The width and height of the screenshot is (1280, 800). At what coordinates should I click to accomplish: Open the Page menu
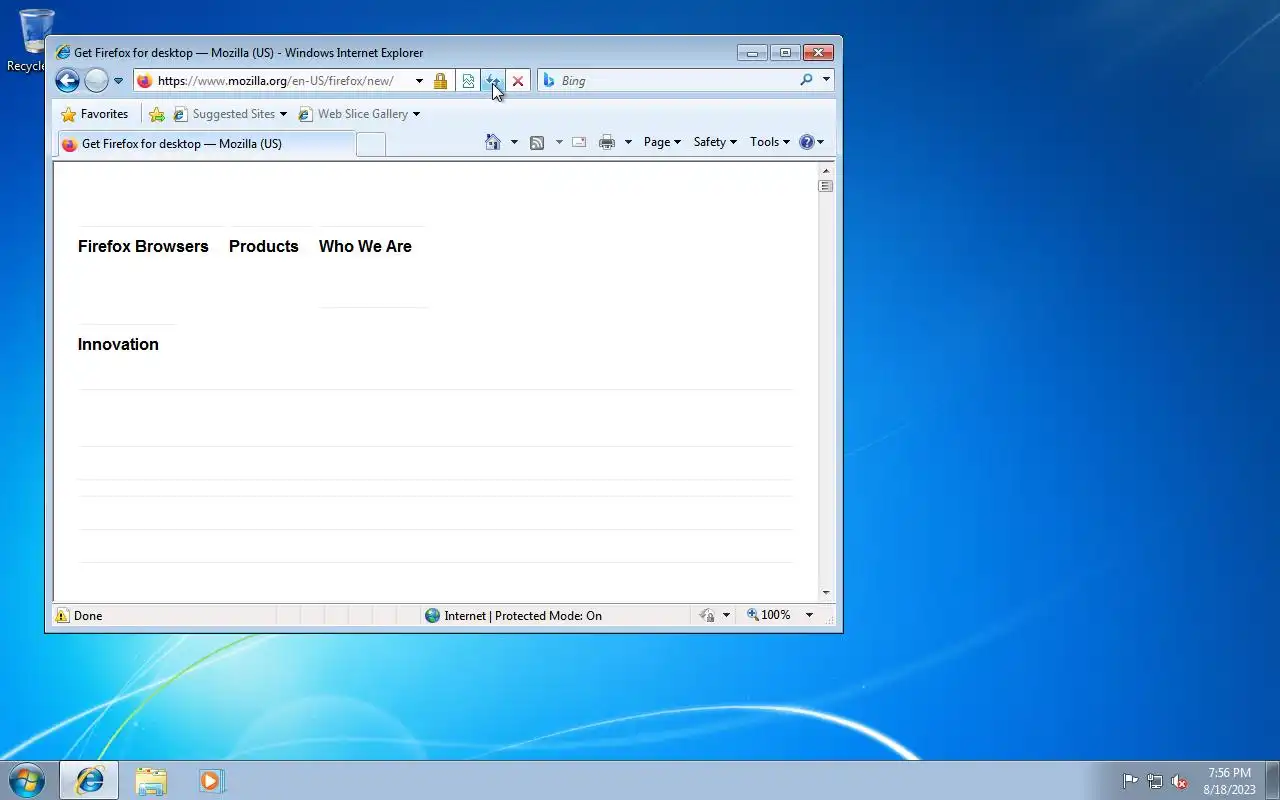[x=662, y=142]
